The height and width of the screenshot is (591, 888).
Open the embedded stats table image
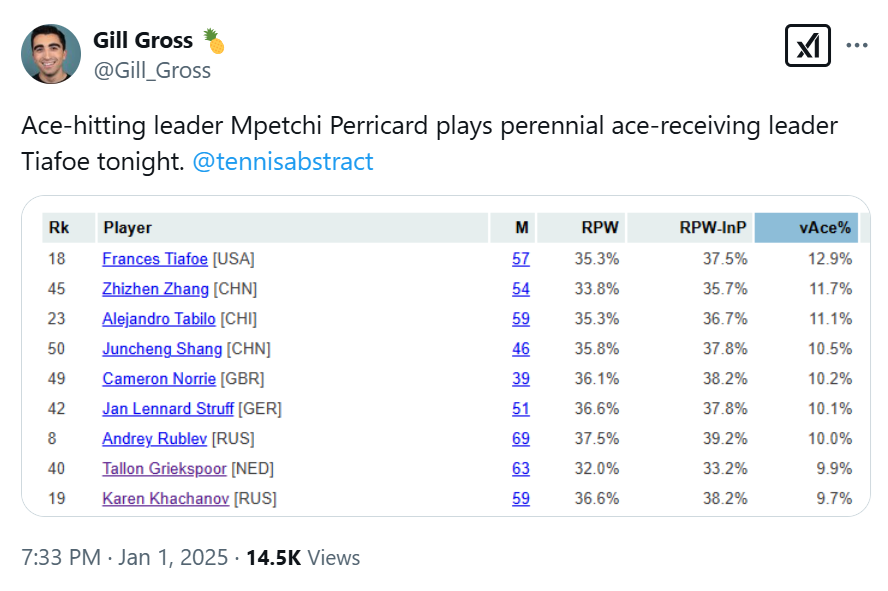tap(446, 356)
